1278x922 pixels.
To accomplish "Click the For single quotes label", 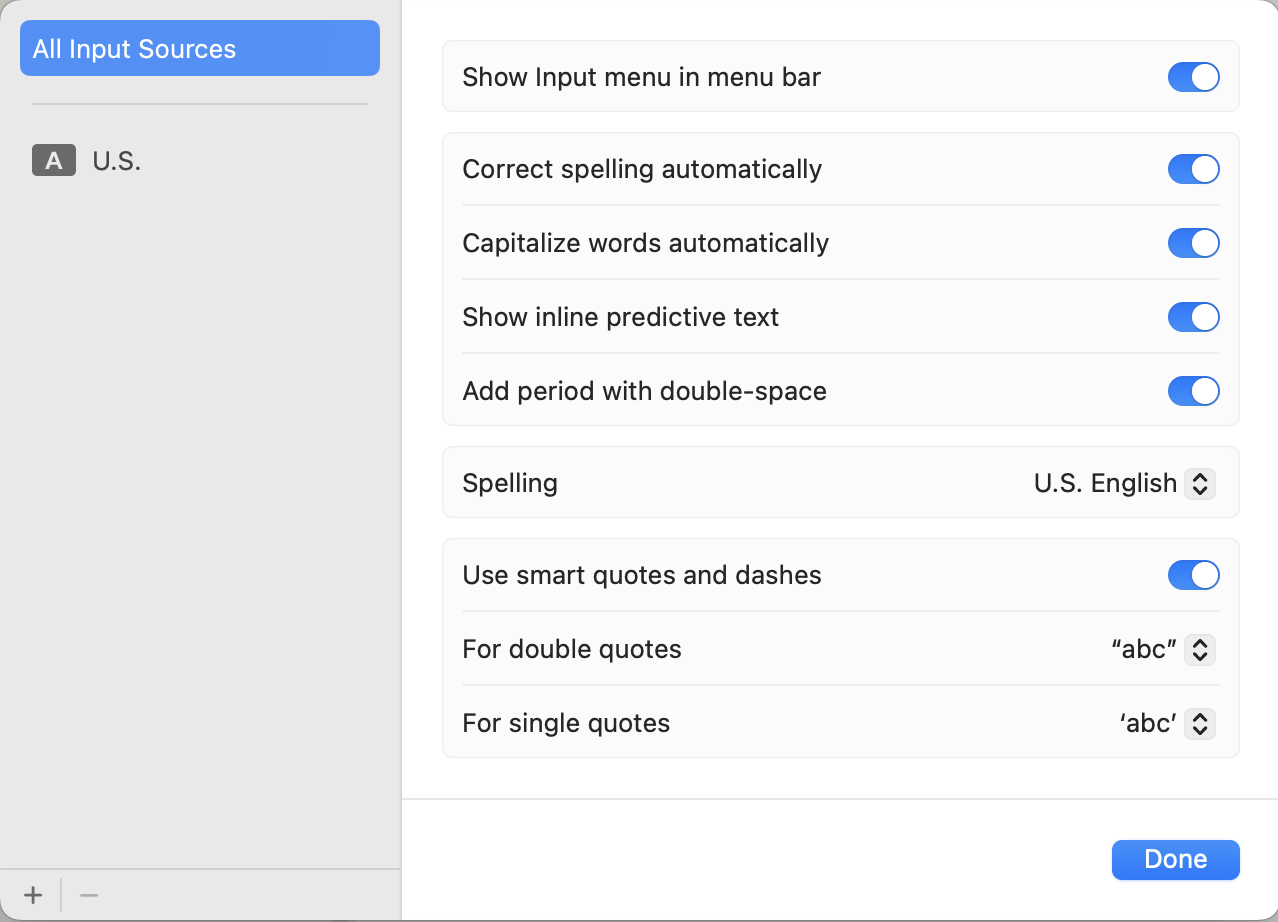I will pos(566,724).
